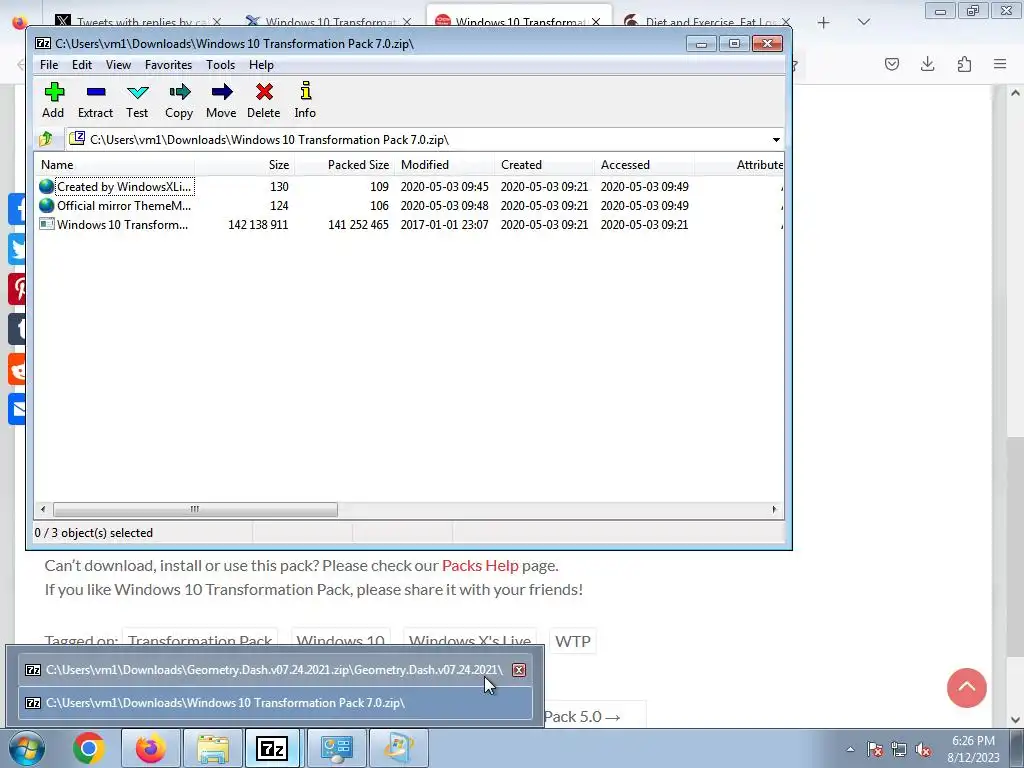
Task: Open a new Firefox tab plus button
Action: point(824,22)
